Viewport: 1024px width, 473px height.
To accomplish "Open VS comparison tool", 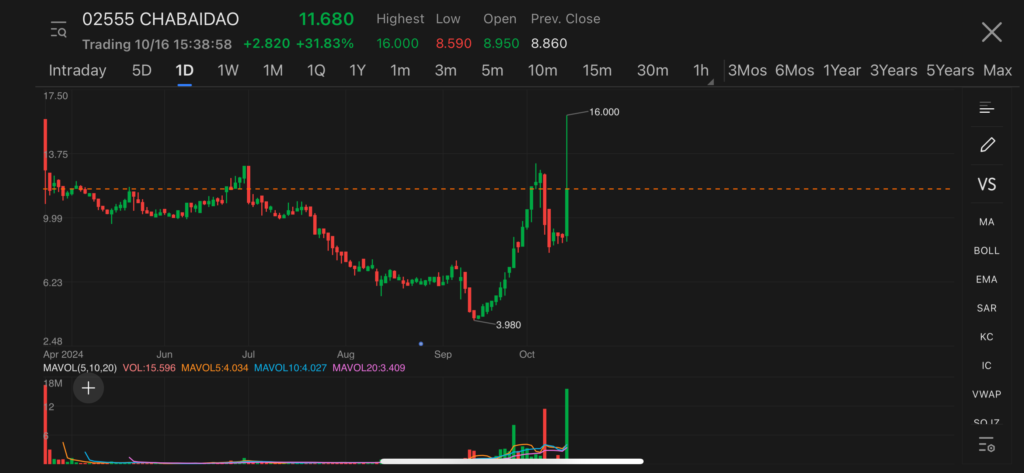I will coord(987,185).
